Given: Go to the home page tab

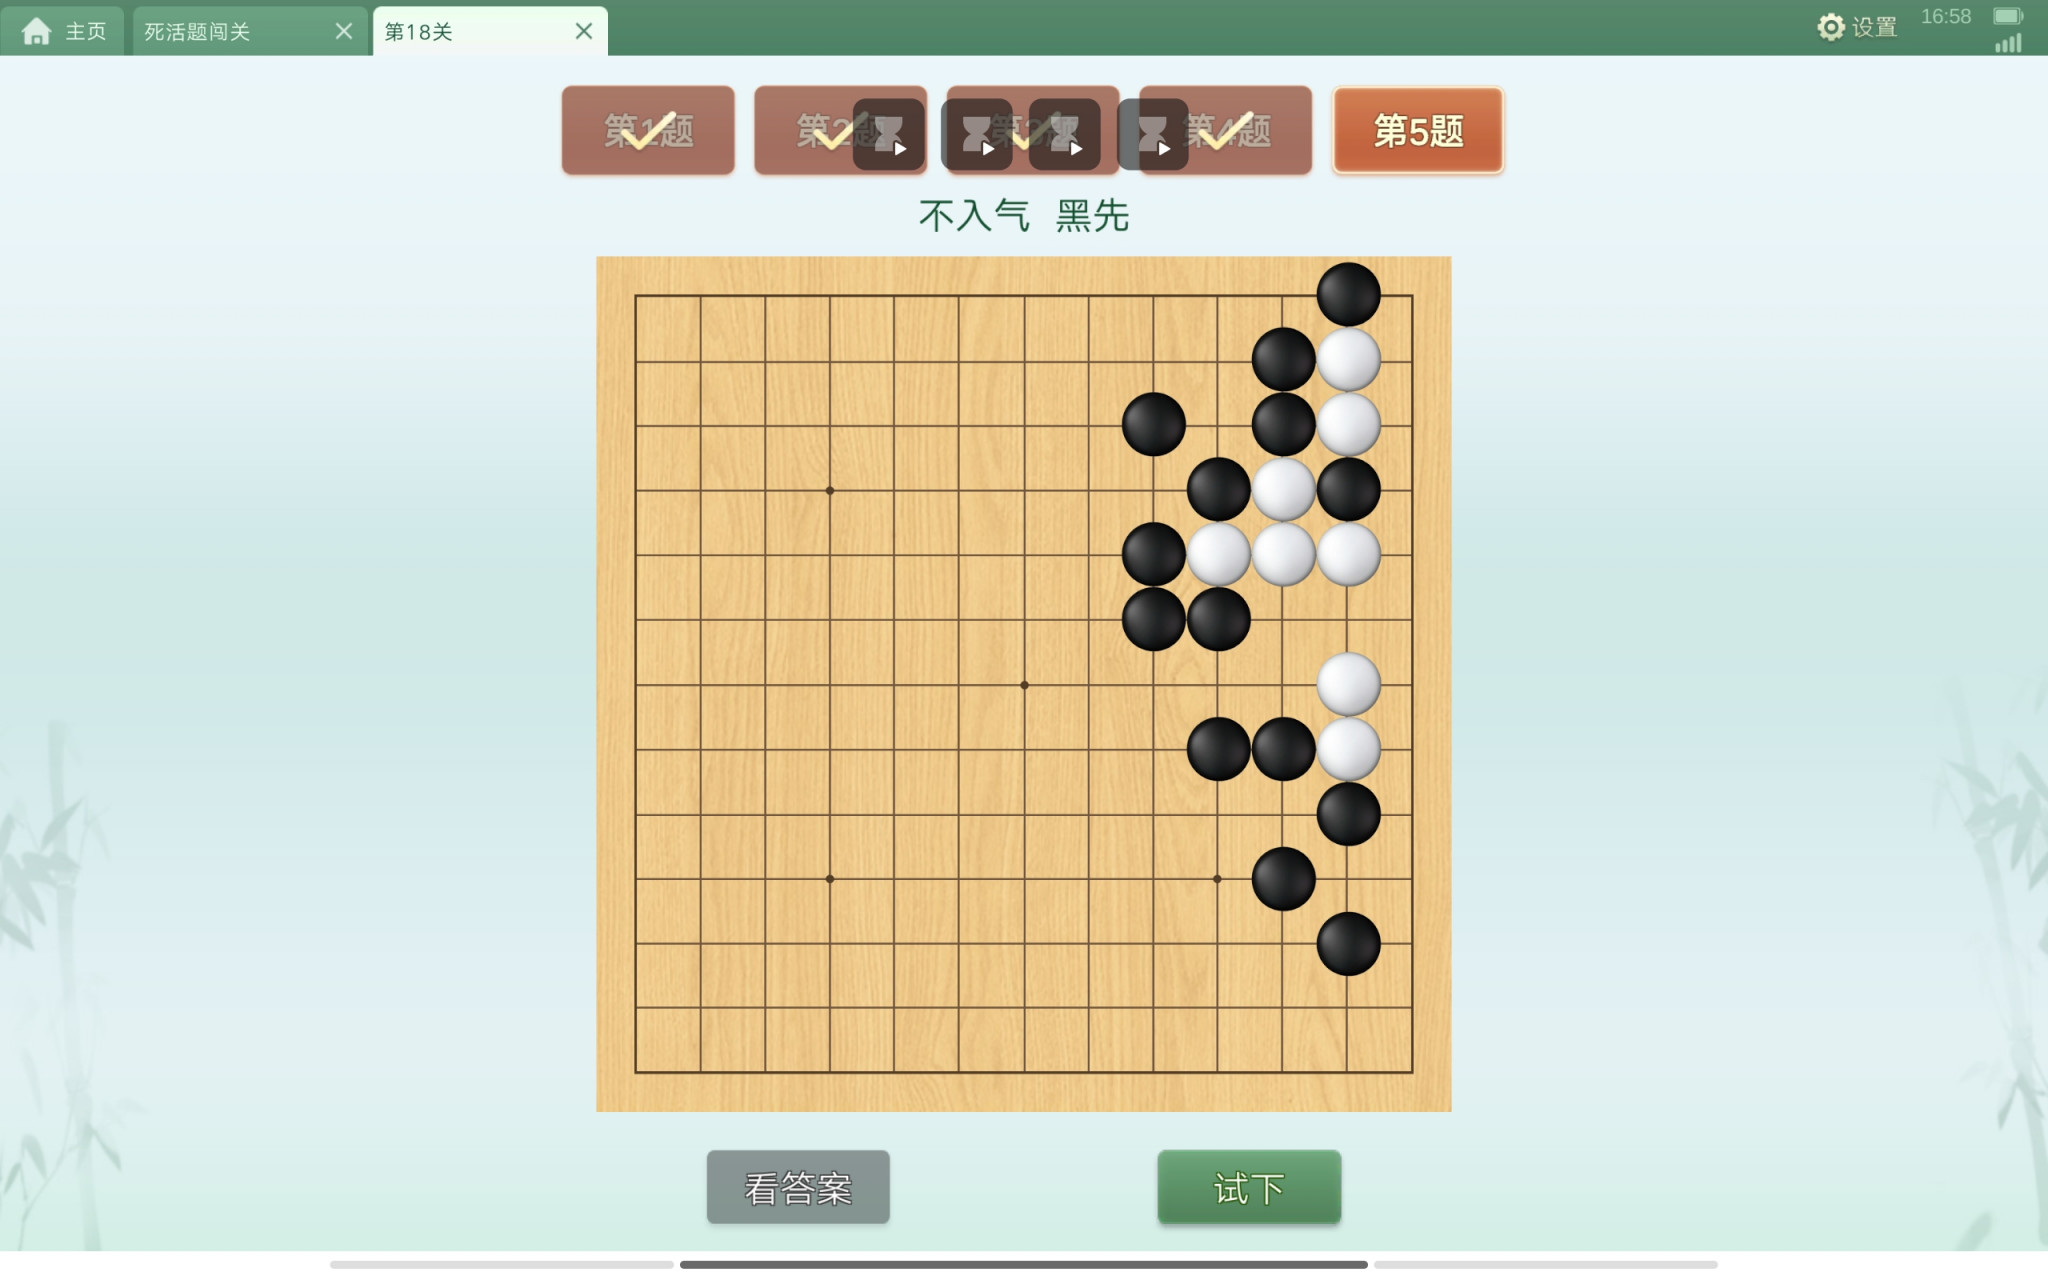Looking at the screenshot, I should (x=63, y=31).
